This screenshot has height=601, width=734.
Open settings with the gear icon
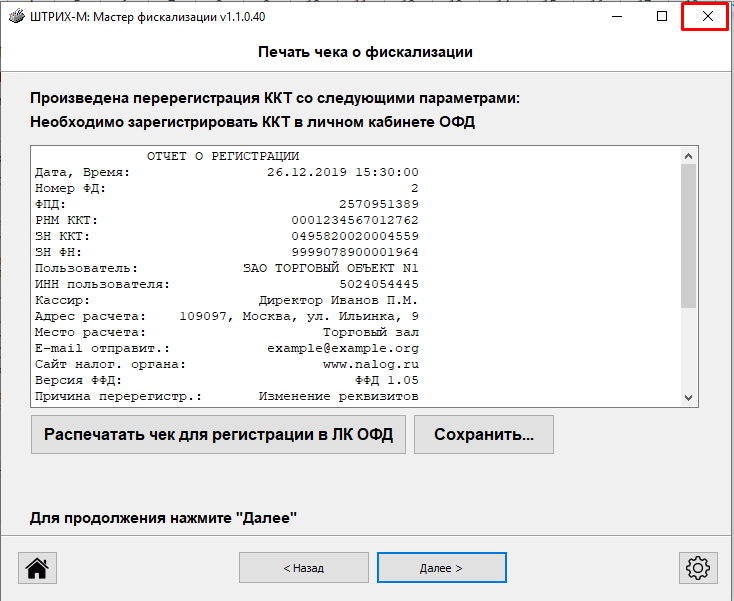[696, 568]
